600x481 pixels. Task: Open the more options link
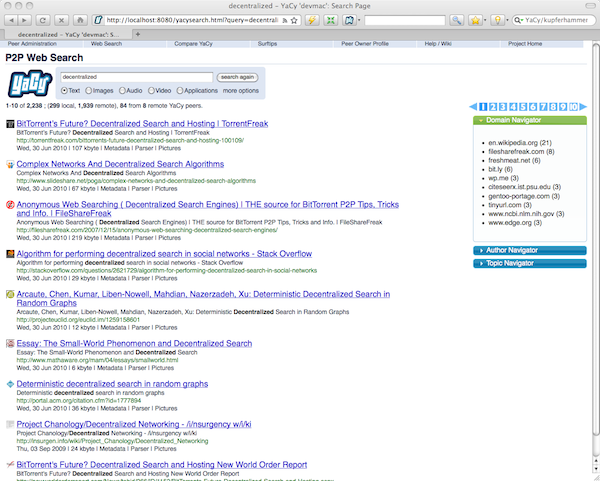(241, 91)
